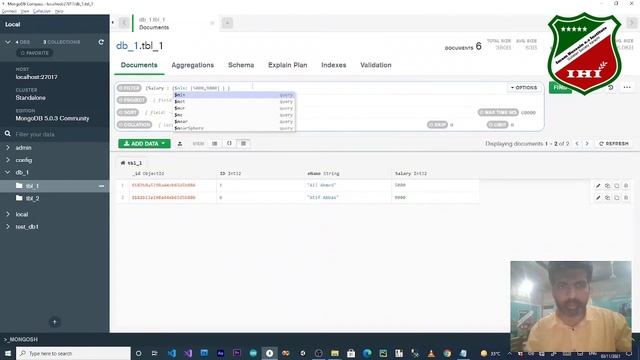The image size is (640, 360).
Task: Edit the Max Time MS value
Action: (528, 112)
